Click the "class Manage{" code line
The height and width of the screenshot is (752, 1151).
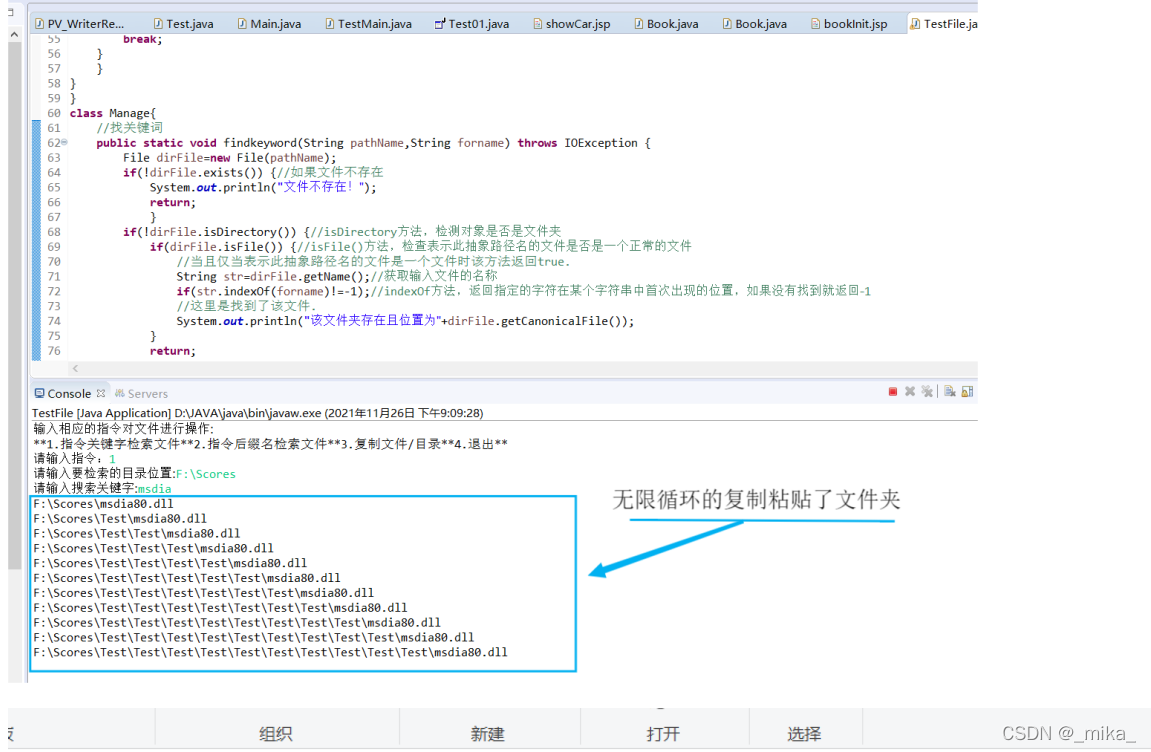click(113, 113)
